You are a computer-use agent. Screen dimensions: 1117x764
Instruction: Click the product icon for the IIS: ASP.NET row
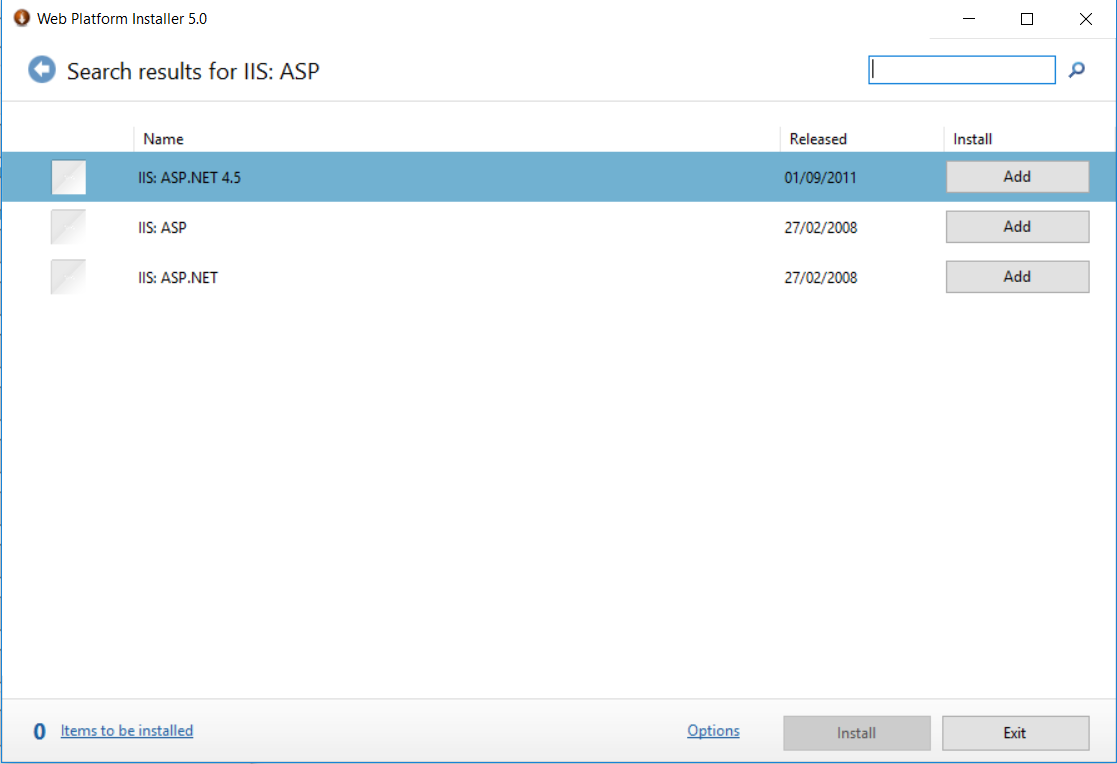click(68, 277)
